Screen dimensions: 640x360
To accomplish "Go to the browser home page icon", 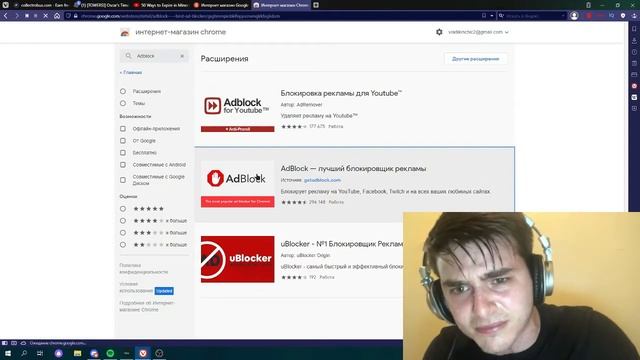I will tap(57, 16).
